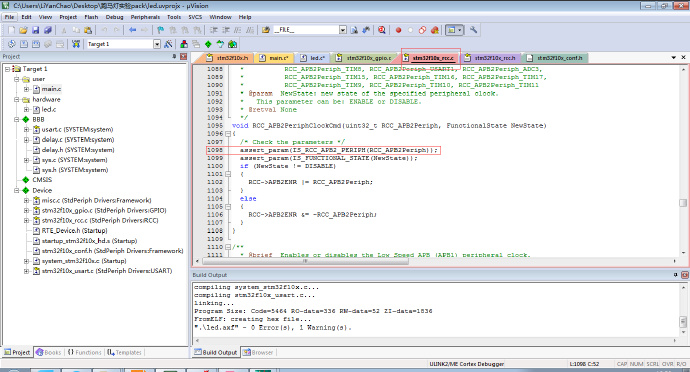690x372 pixels.
Task: Collapse the Device component node
Action: coord(17,190)
